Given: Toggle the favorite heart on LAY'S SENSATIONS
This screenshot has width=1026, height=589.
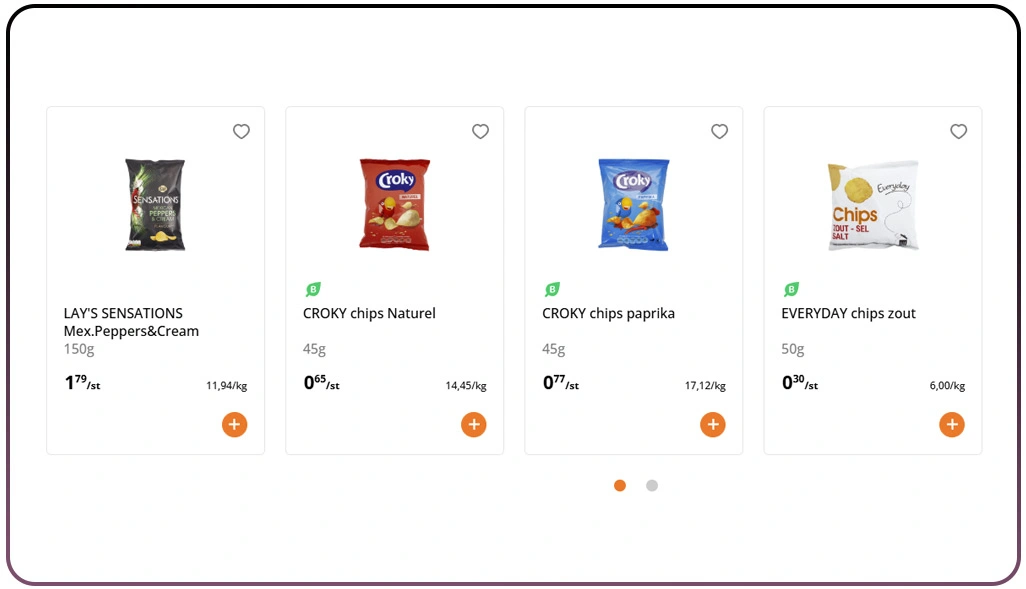Looking at the screenshot, I should (x=241, y=131).
